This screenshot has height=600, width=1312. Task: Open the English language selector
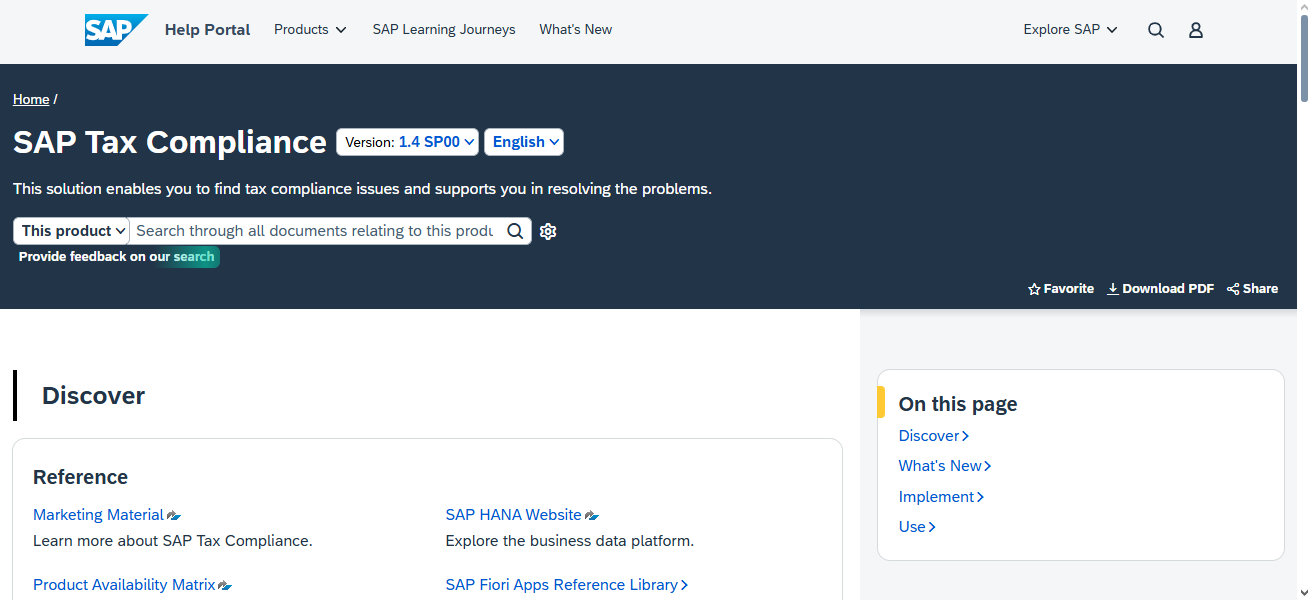[524, 141]
